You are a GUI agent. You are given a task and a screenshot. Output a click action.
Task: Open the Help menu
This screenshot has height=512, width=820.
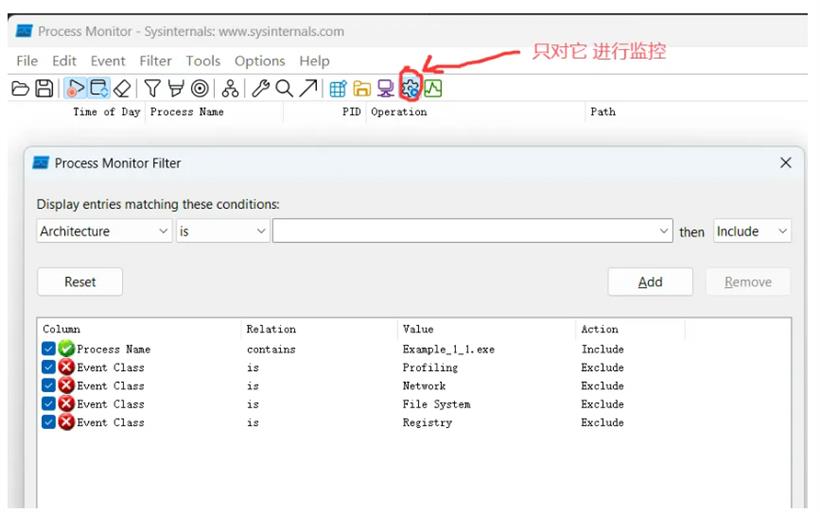tap(314, 61)
